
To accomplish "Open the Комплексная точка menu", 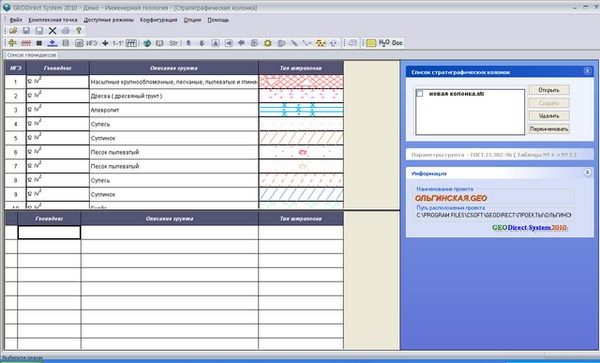I will 53,20.
